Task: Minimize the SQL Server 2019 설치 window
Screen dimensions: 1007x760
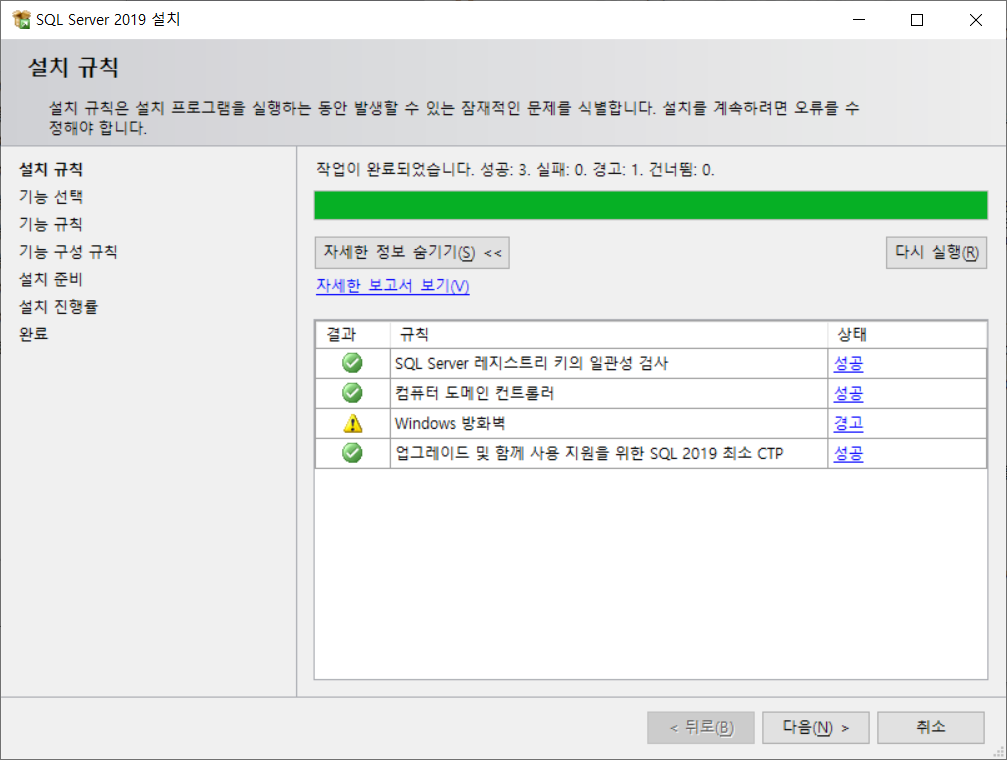Action: click(x=859, y=20)
